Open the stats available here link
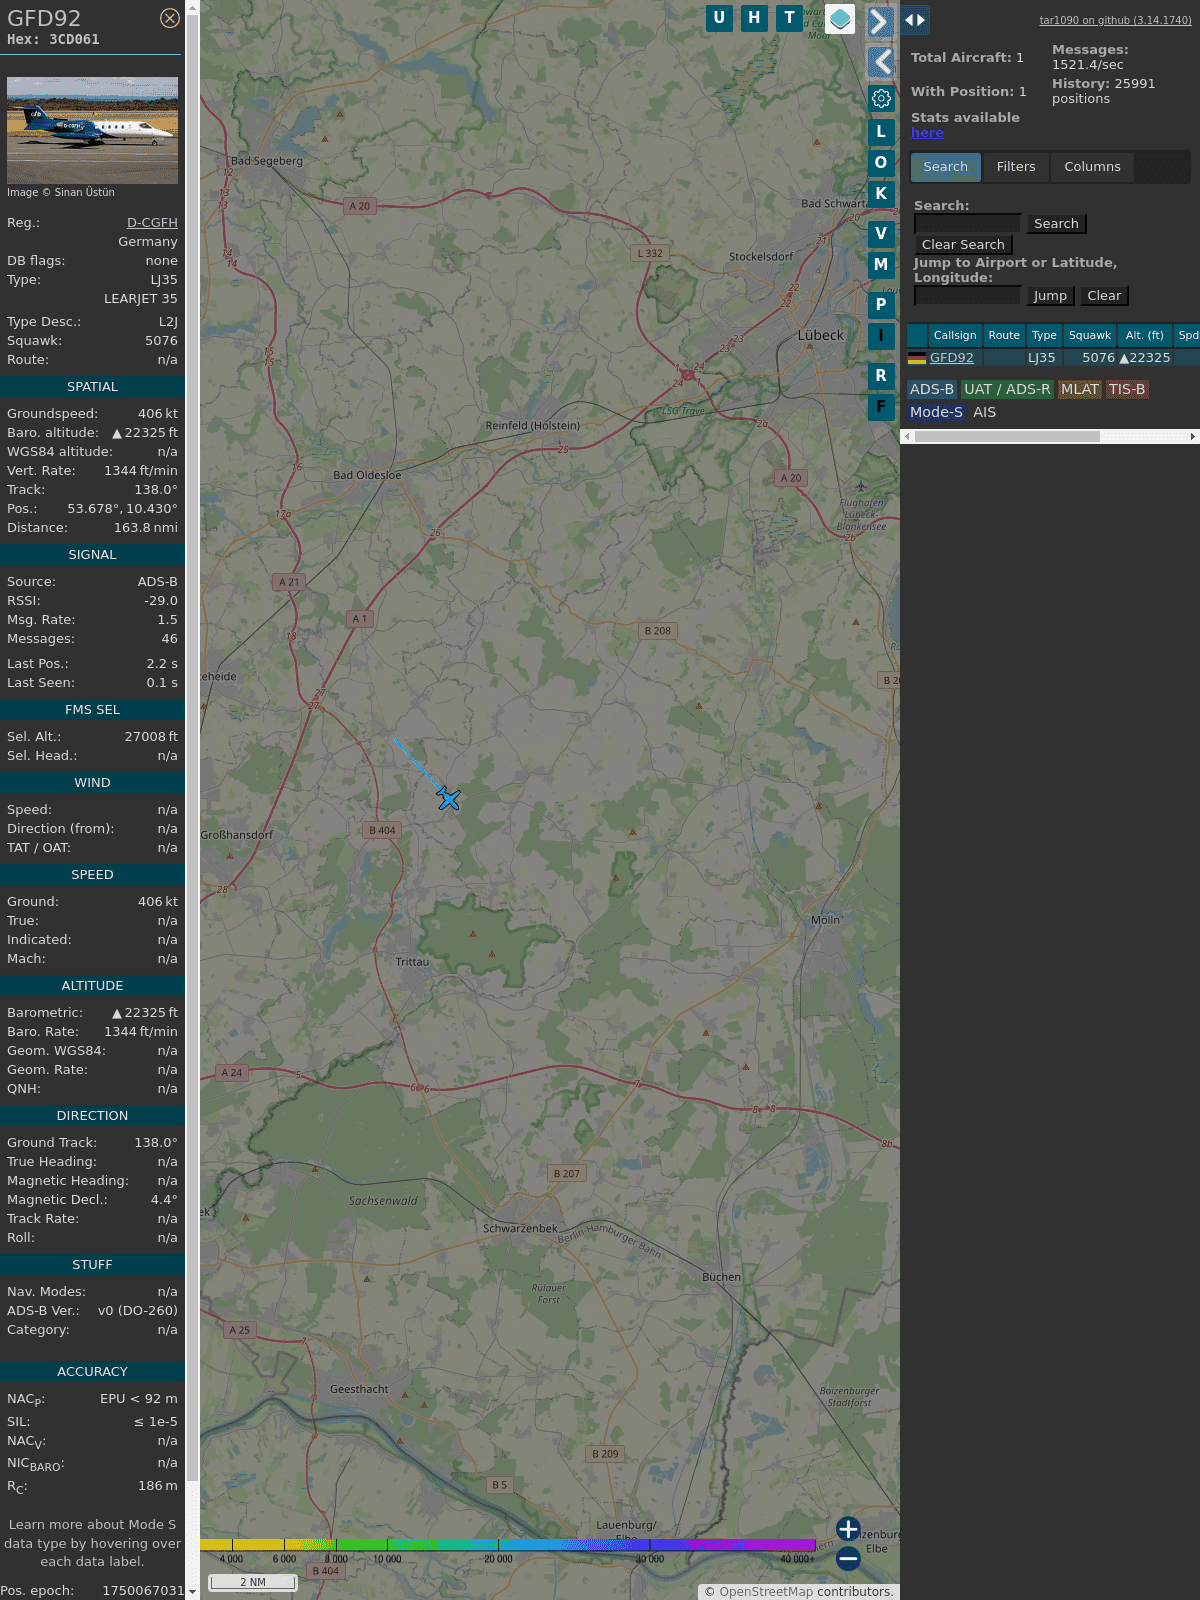Image resolution: width=1200 pixels, height=1600 pixels. [x=927, y=133]
